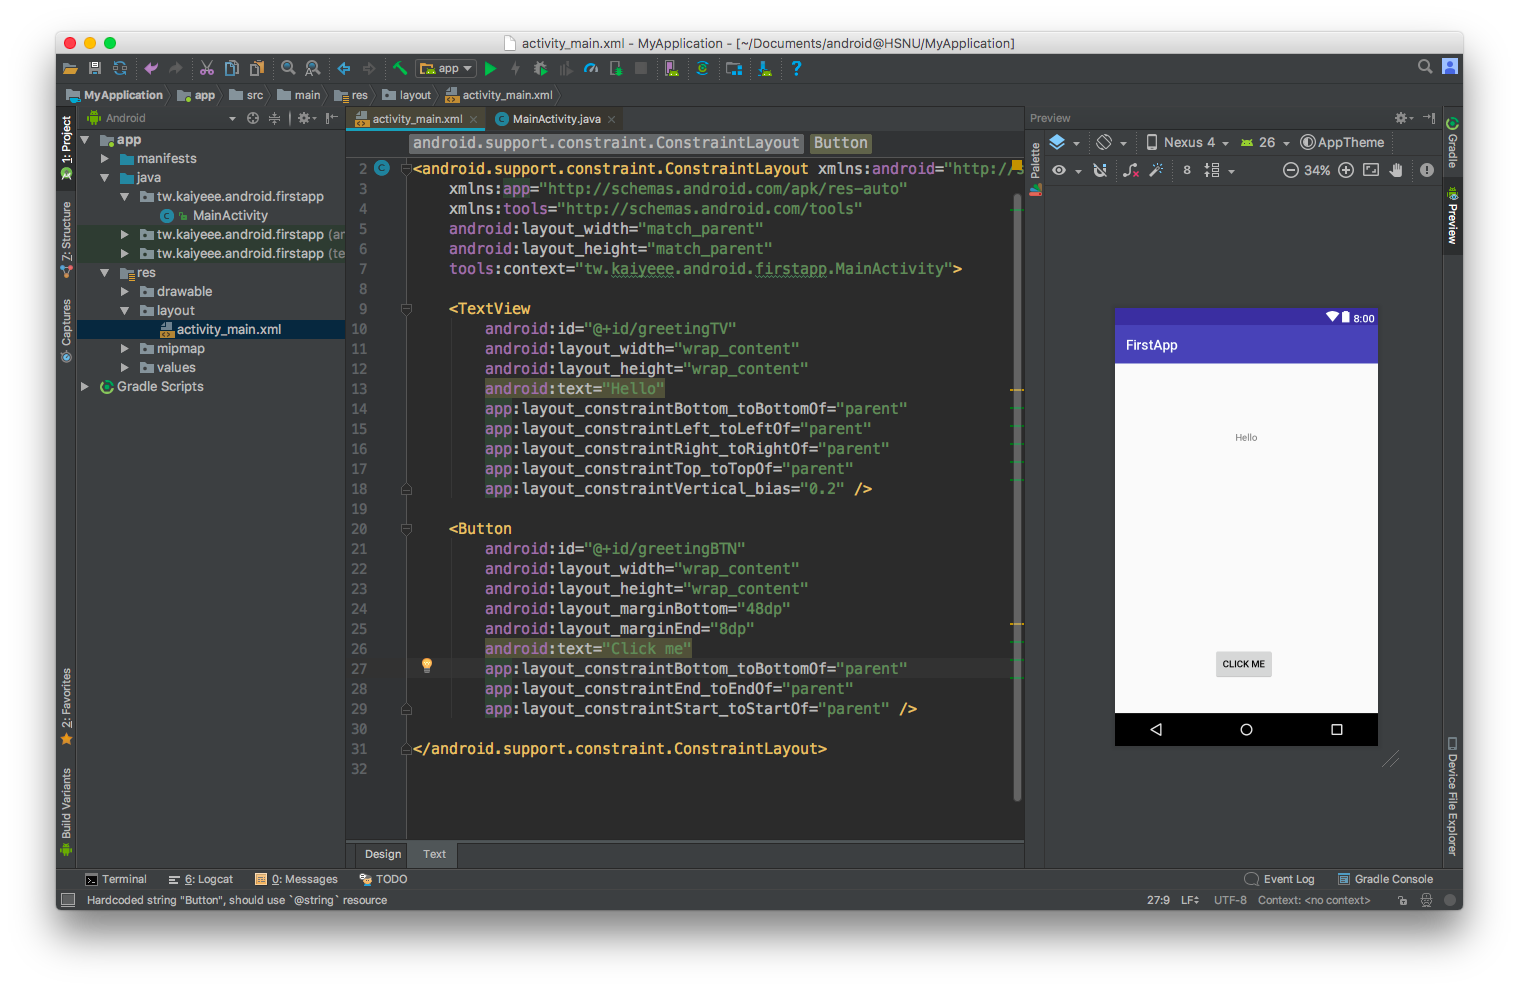Open the Event Log panel
This screenshot has height=990, width=1519.
(x=1279, y=879)
